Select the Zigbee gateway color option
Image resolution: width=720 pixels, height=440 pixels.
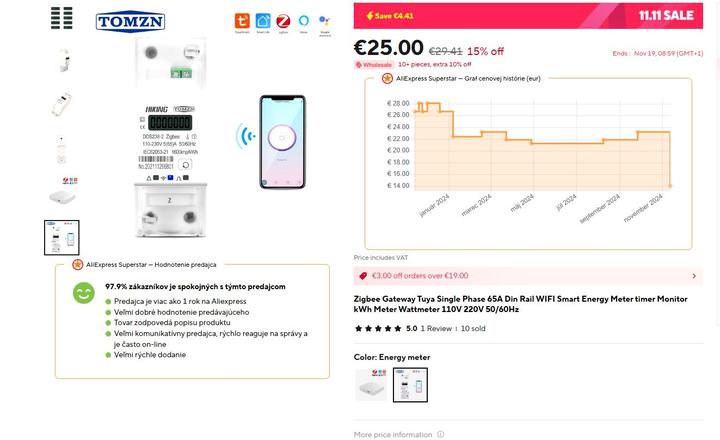point(371,385)
